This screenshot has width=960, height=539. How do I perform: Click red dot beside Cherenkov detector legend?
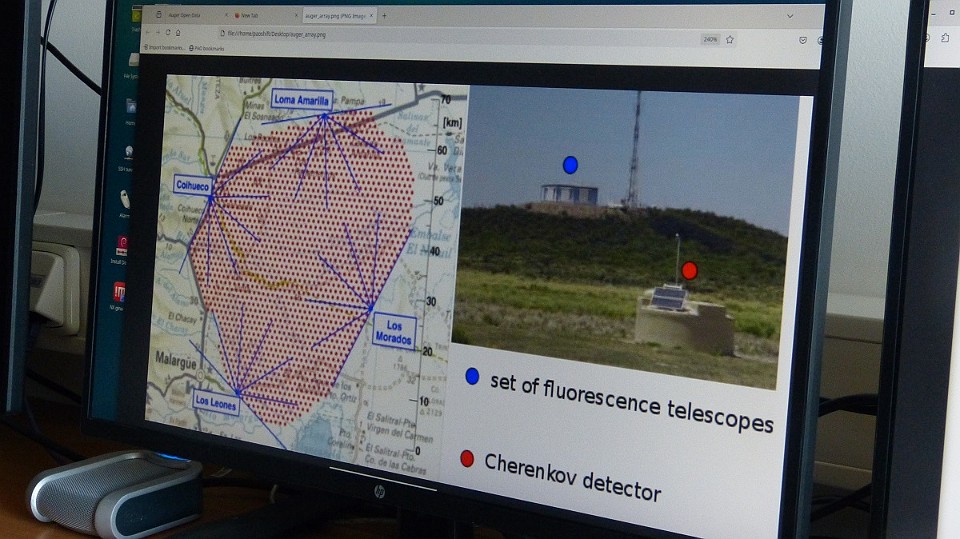click(x=466, y=459)
